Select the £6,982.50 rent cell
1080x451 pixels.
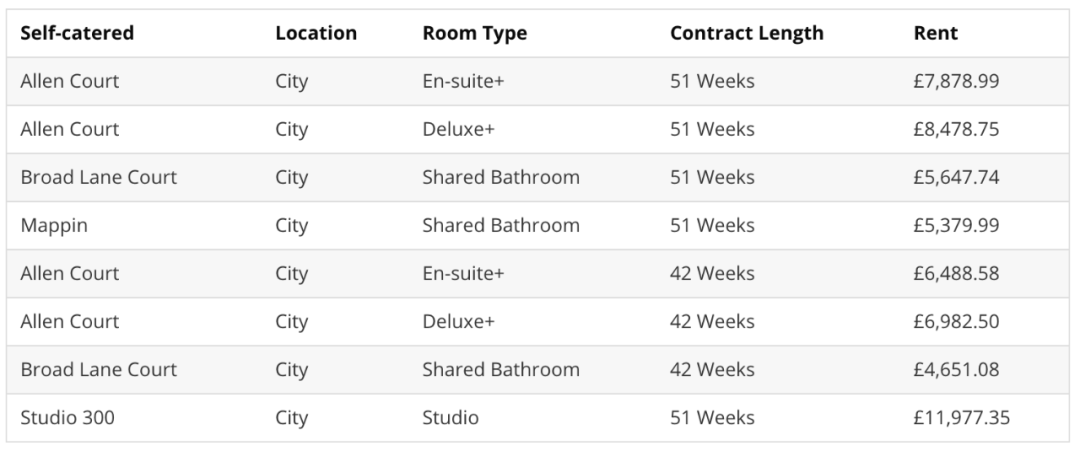tap(956, 322)
